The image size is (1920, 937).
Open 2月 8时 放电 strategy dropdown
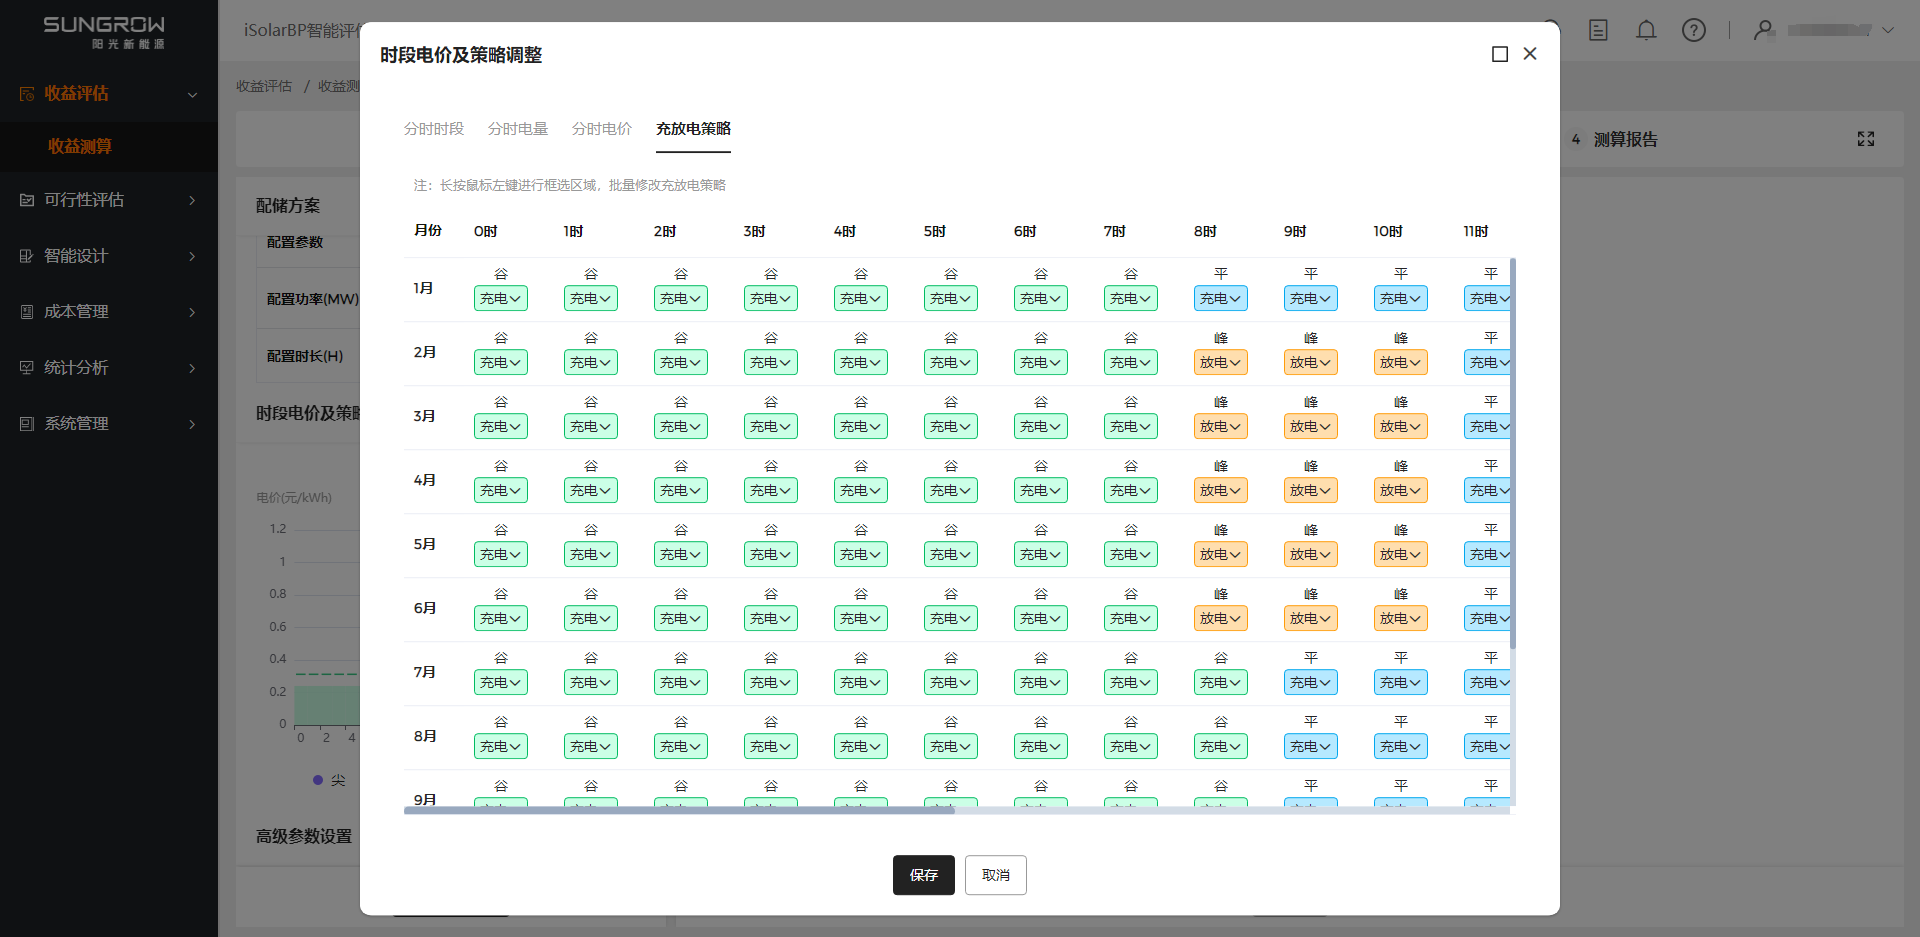[x=1220, y=362]
